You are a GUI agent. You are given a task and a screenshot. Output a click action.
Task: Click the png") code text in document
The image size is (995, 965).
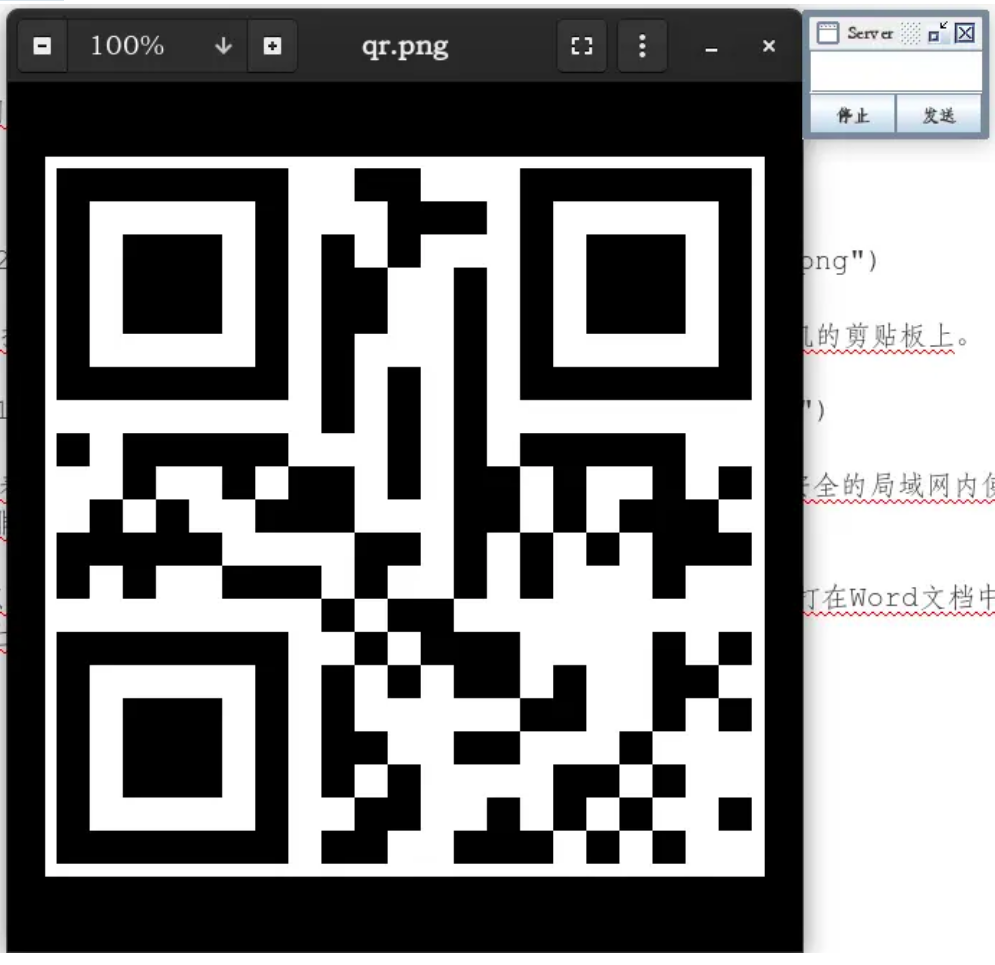[840, 261]
